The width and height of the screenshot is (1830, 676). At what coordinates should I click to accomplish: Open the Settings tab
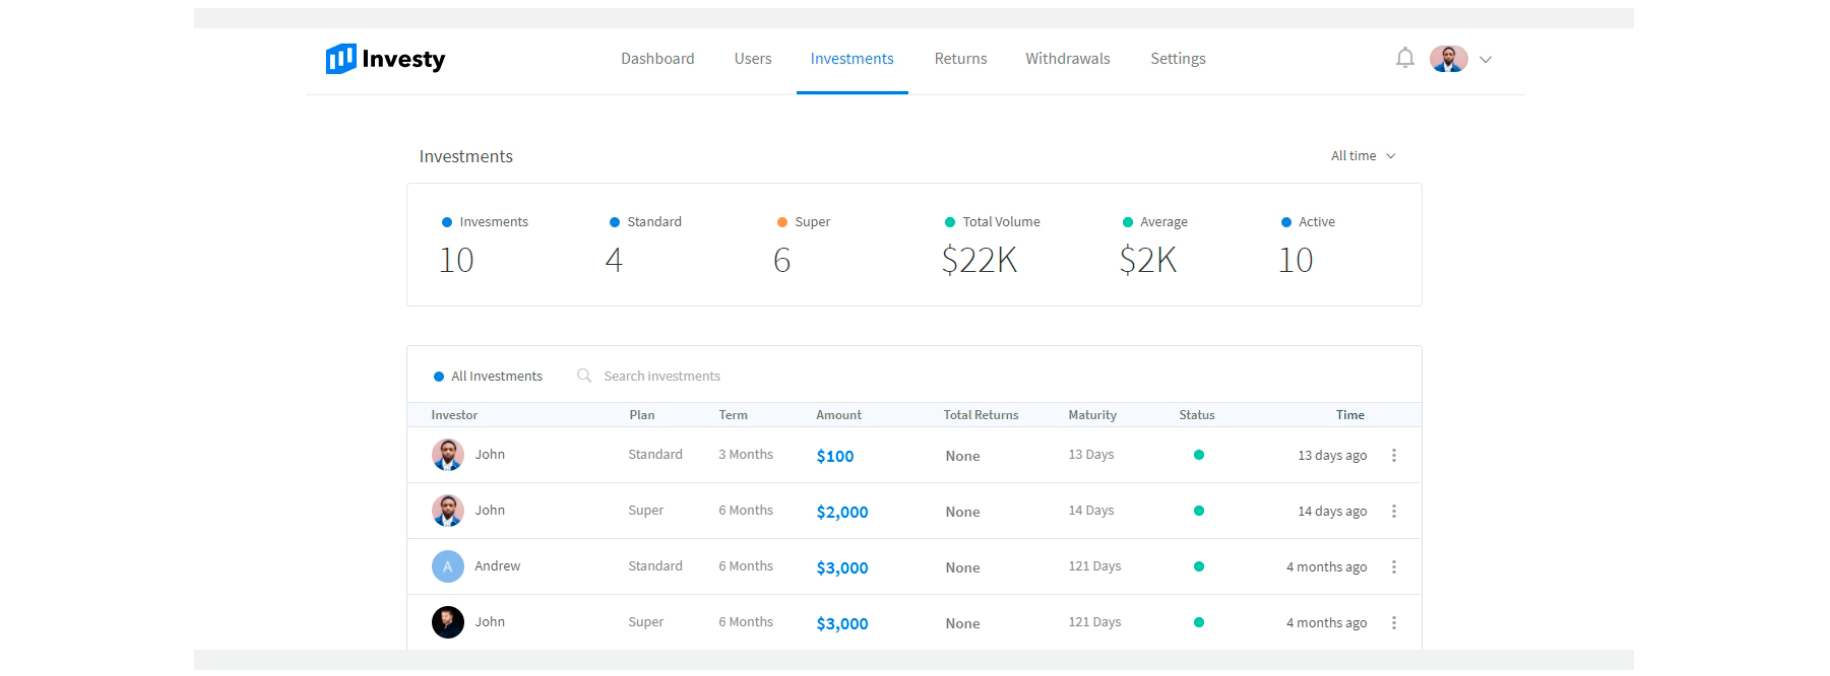[1177, 59]
